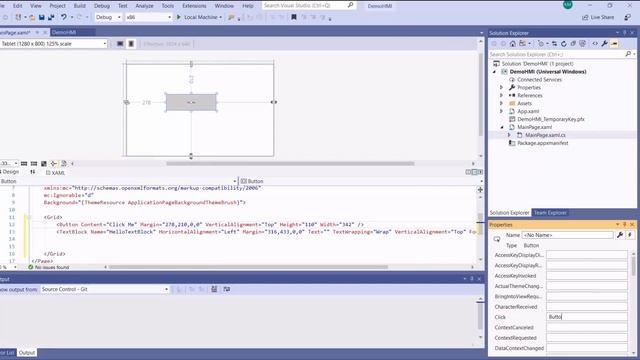Open the Edit menu

(18, 6)
